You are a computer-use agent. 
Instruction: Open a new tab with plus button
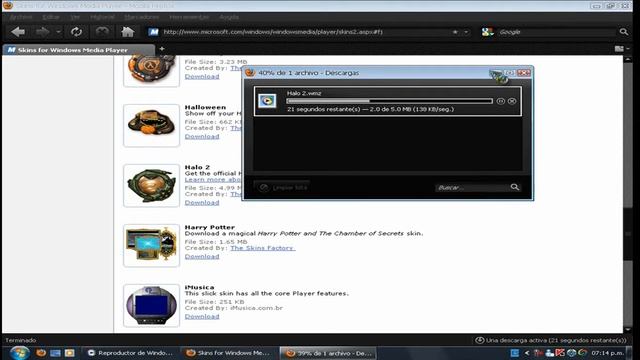162,49
